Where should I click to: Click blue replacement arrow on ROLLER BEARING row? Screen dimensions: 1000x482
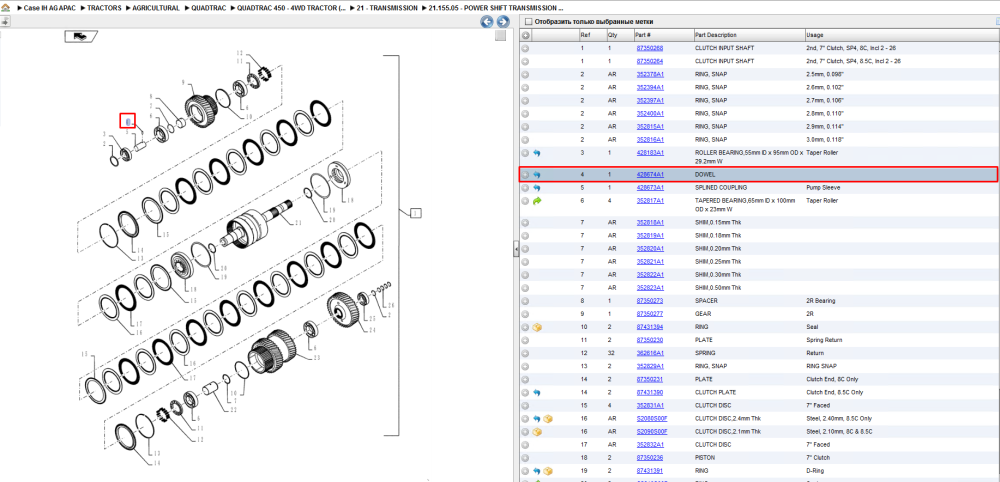[537, 153]
